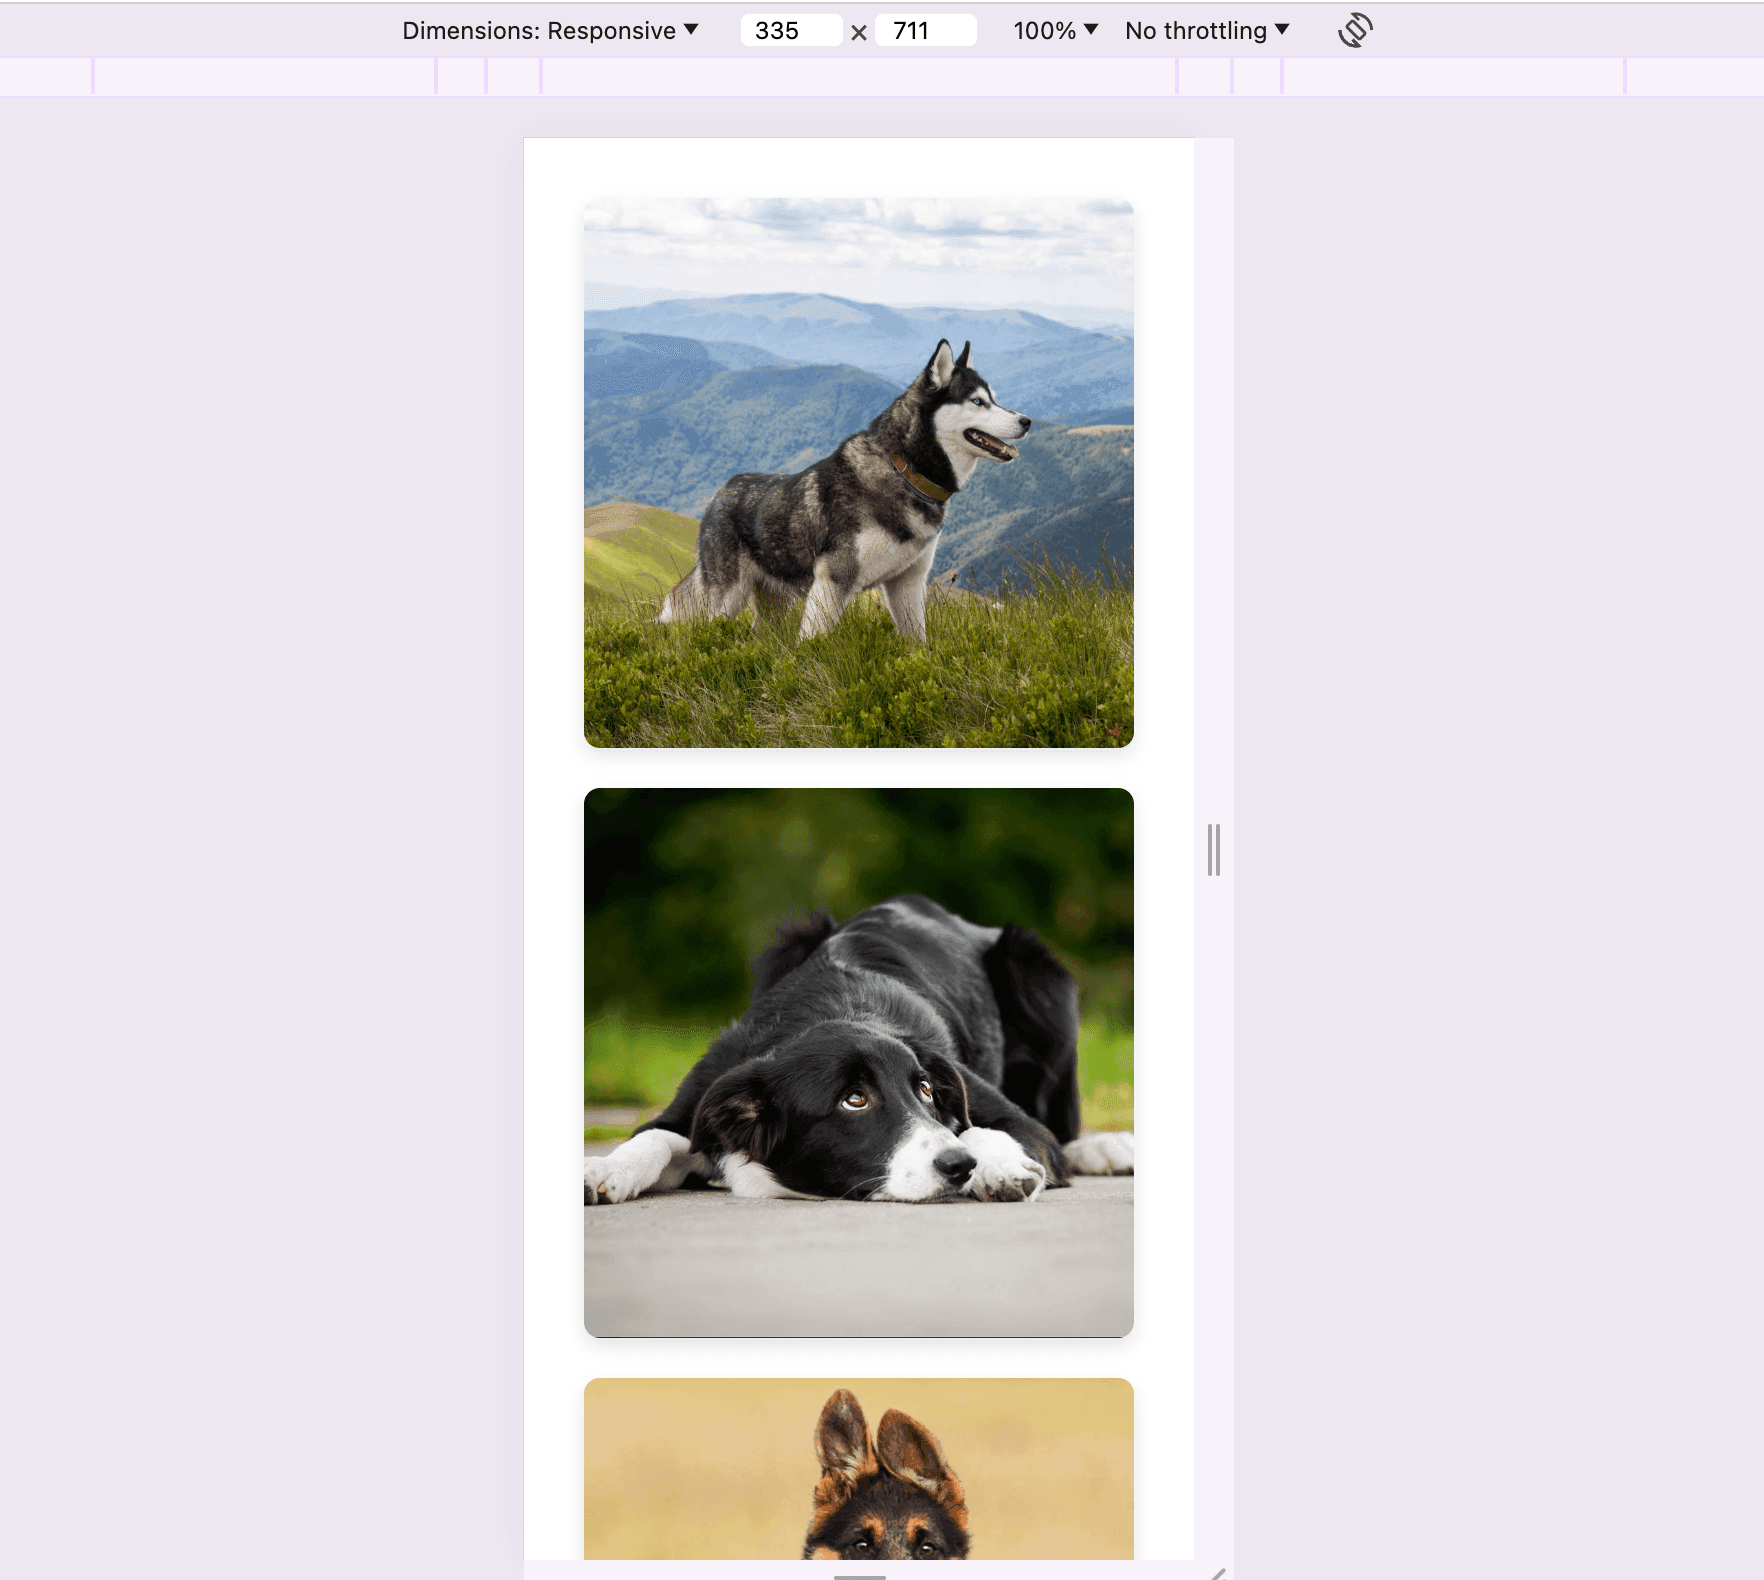The image size is (1764, 1580).
Task: Click the arrow beside No throttling
Action: [1282, 30]
